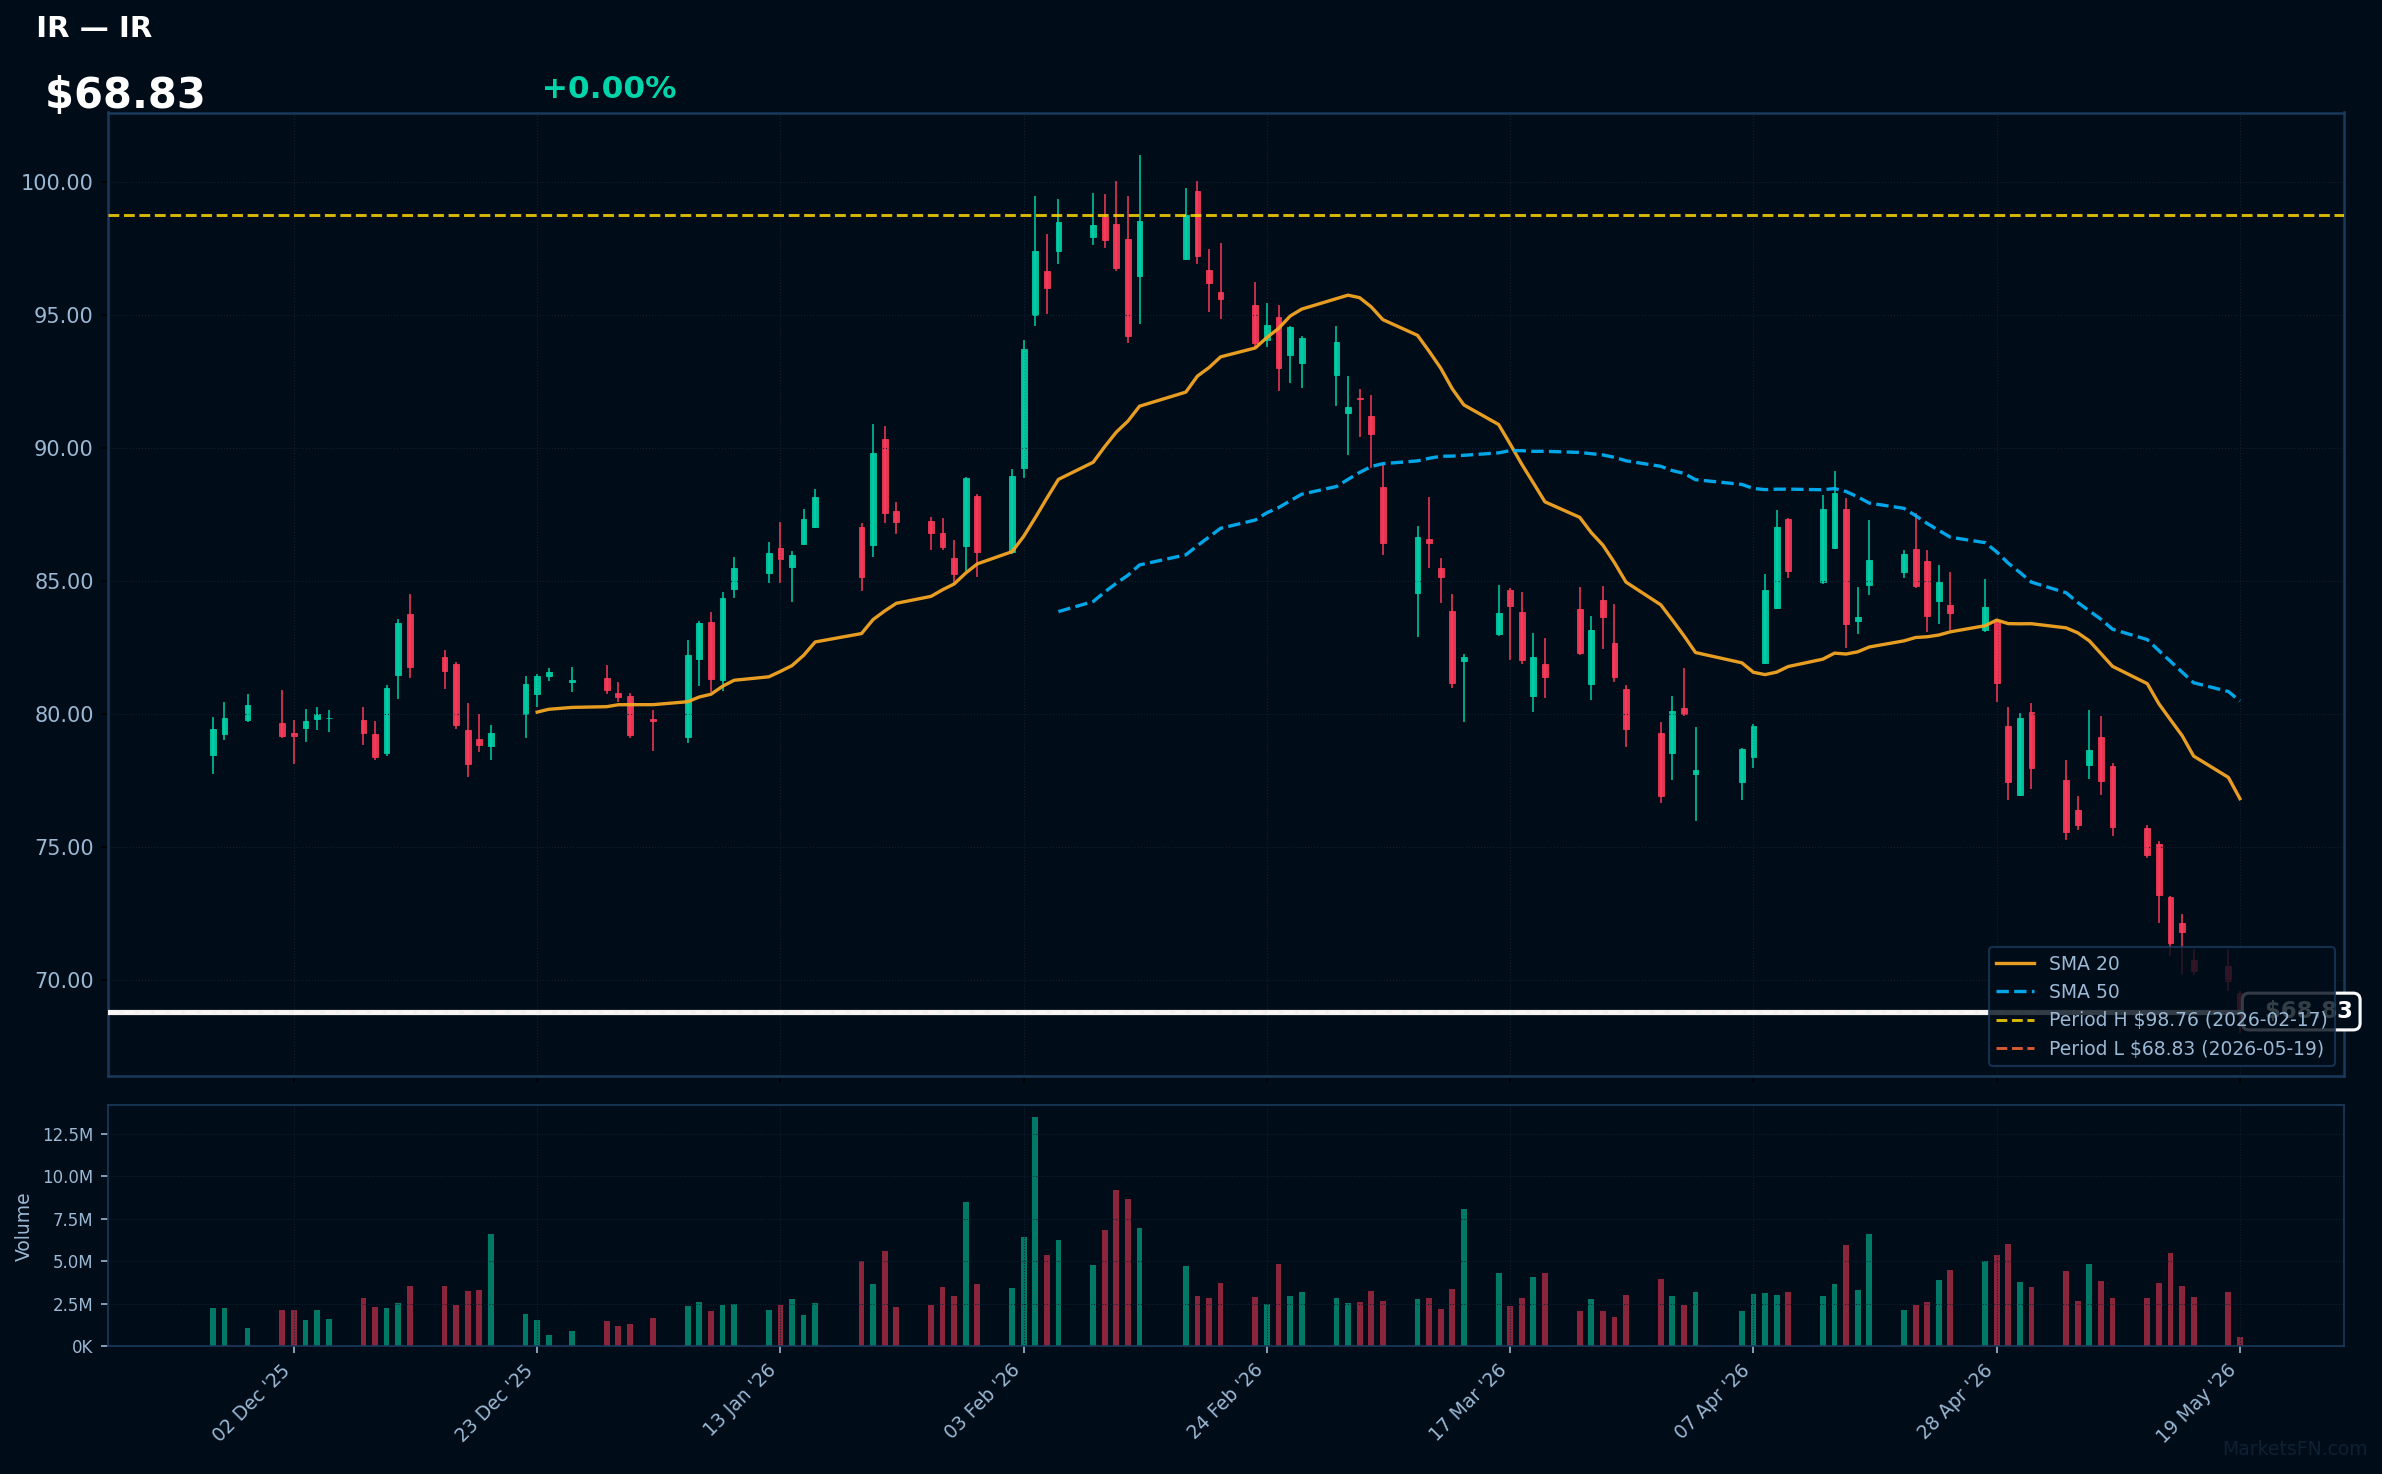Click the 02 Dec '25 date label
The width and height of the screenshot is (2382, 1474).
(x=251, y=1402)
